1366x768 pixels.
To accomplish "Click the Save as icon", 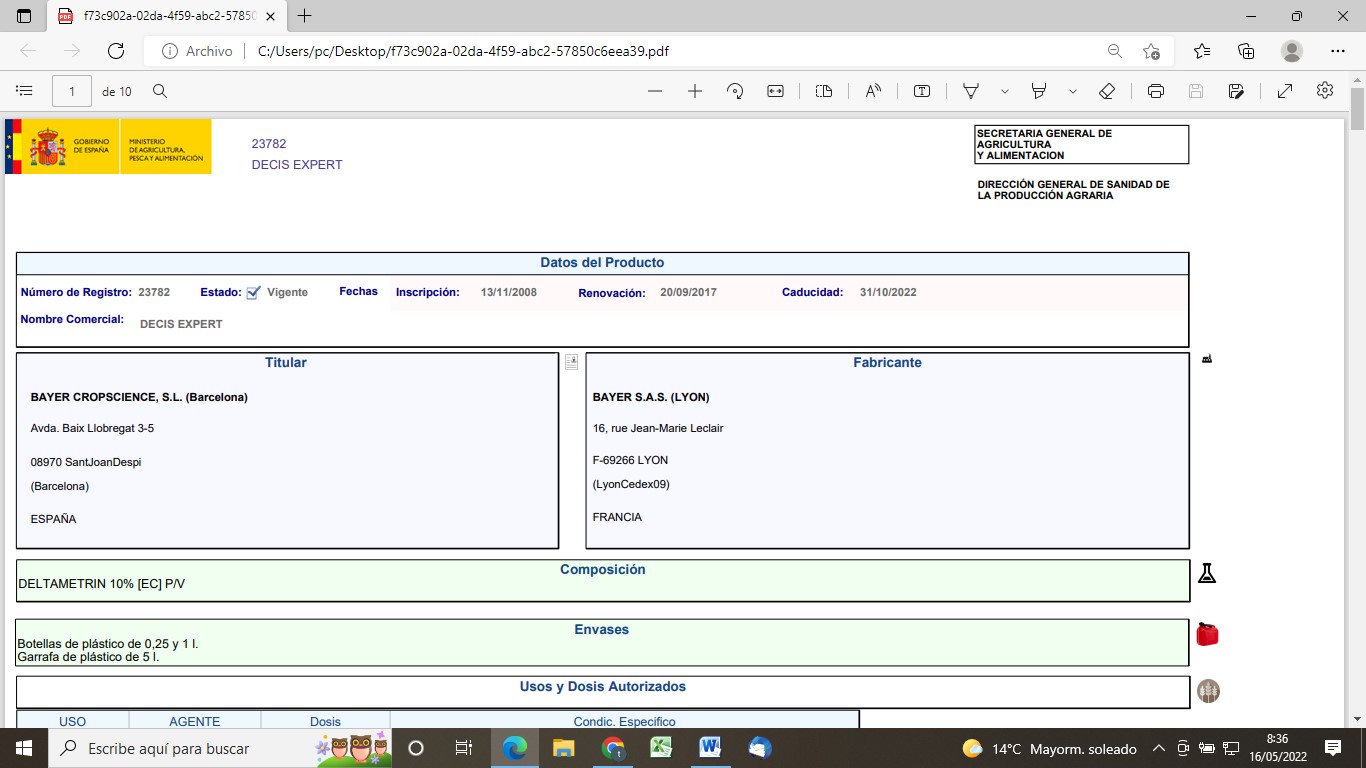I will coord(1236,91).
